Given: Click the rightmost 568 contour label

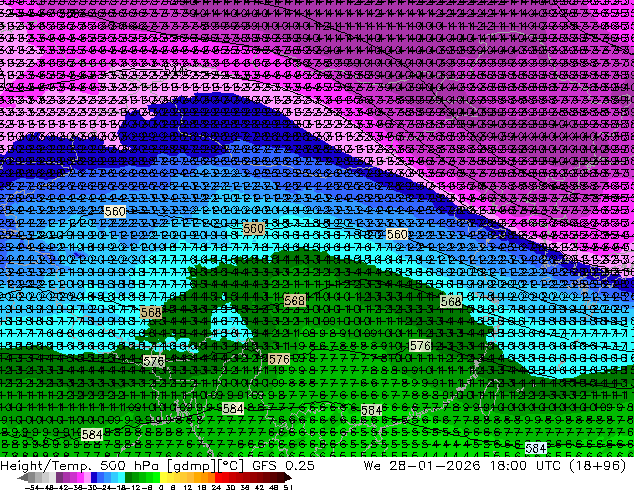Looking at the screenshot, I should tap(451, 301).
